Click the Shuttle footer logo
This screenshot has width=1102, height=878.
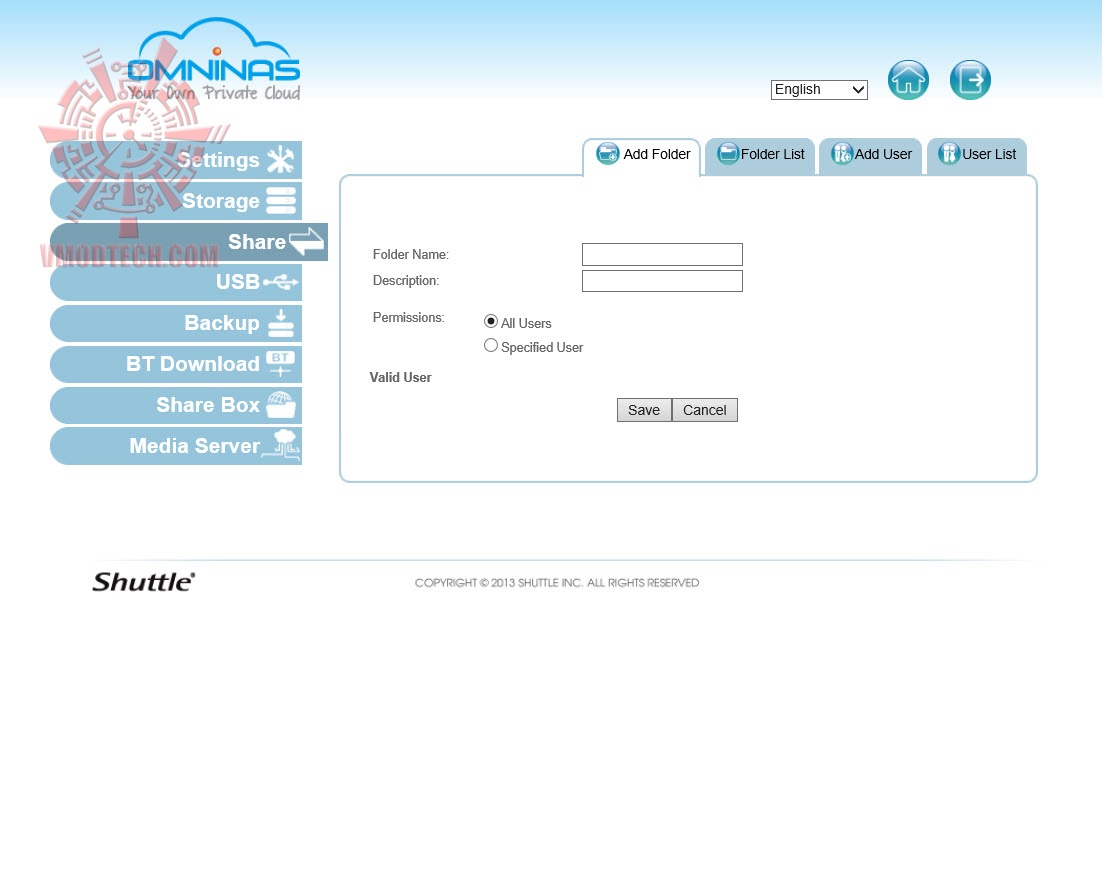(x=144, y=581)
